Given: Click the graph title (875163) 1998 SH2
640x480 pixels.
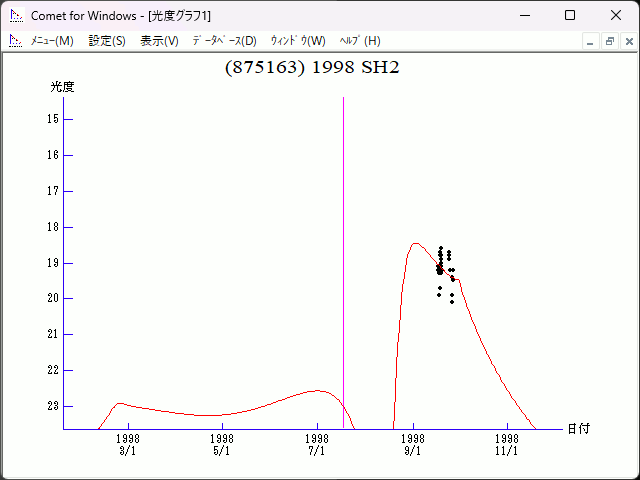Looking at the screenshot, I should coord(312,67).
